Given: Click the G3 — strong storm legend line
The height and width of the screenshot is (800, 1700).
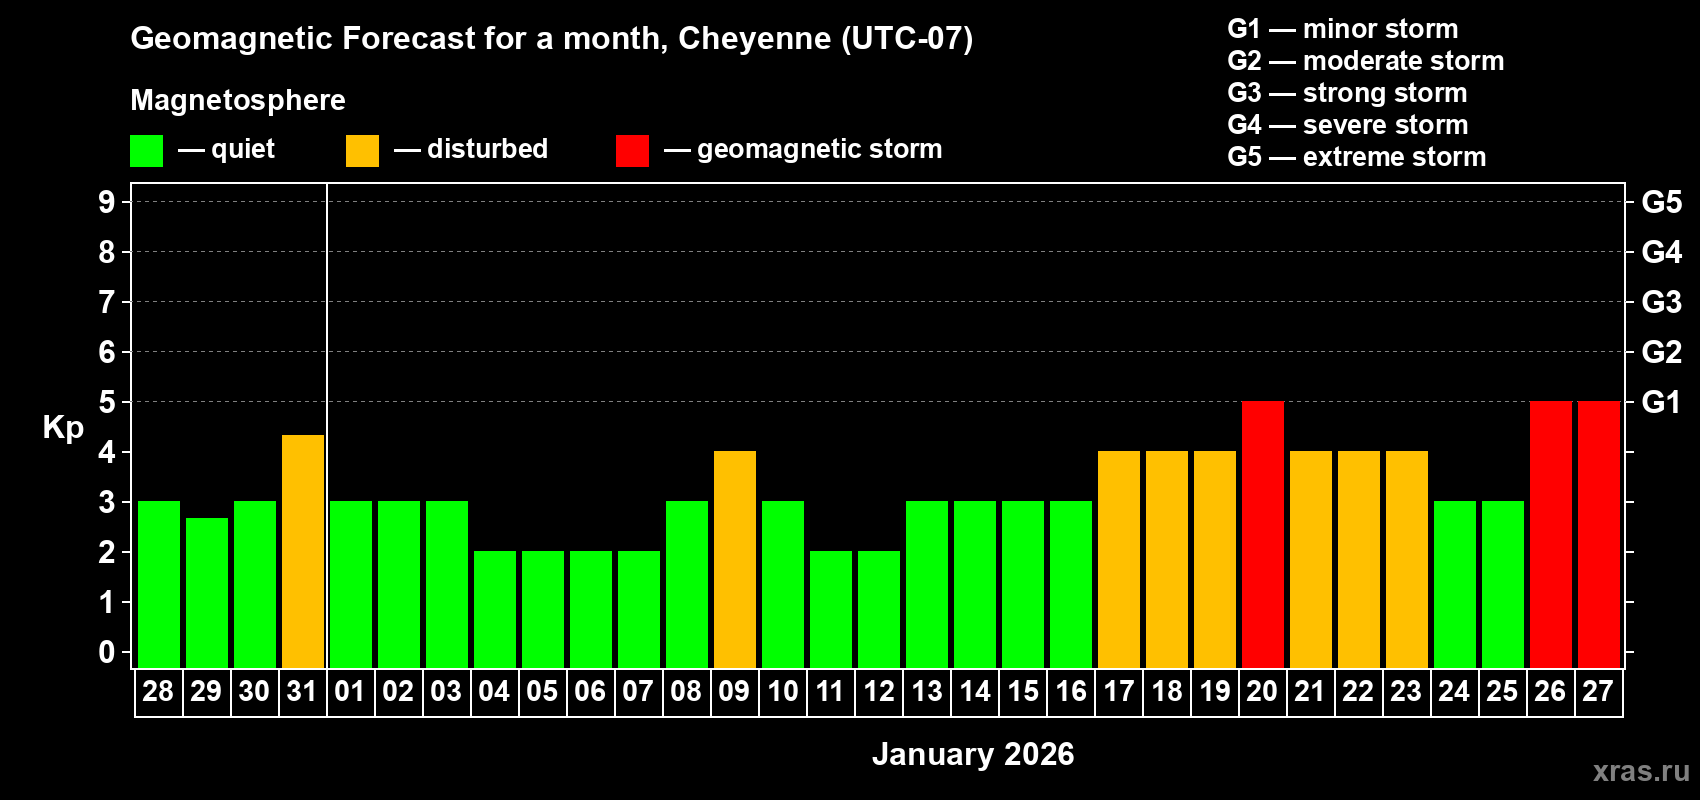Looking at the screenshot, I should point(1347,93).
